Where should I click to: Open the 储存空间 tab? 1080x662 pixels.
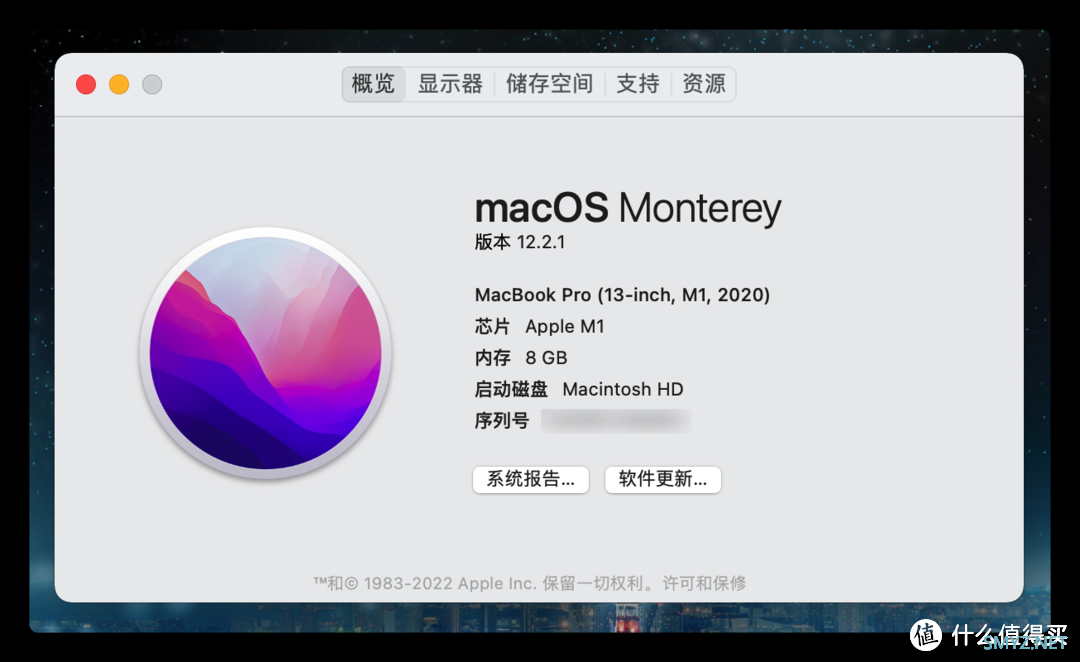(550, 84)
